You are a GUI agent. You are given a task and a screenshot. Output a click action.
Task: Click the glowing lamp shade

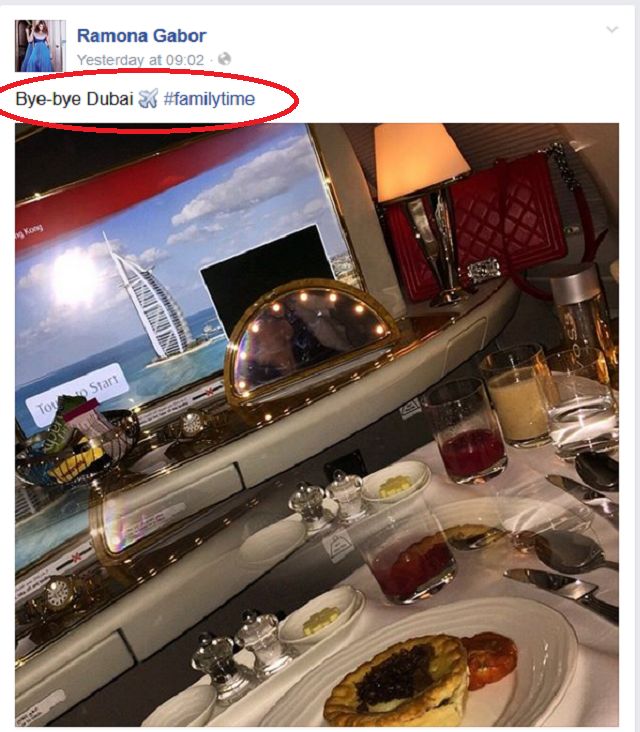[418, 161]
